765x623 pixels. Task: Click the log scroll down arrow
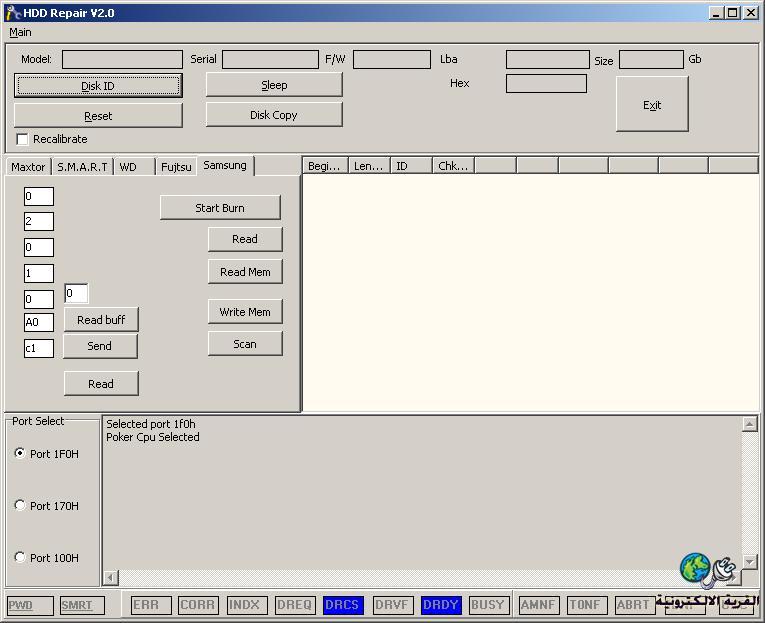[x=749, y=562]
